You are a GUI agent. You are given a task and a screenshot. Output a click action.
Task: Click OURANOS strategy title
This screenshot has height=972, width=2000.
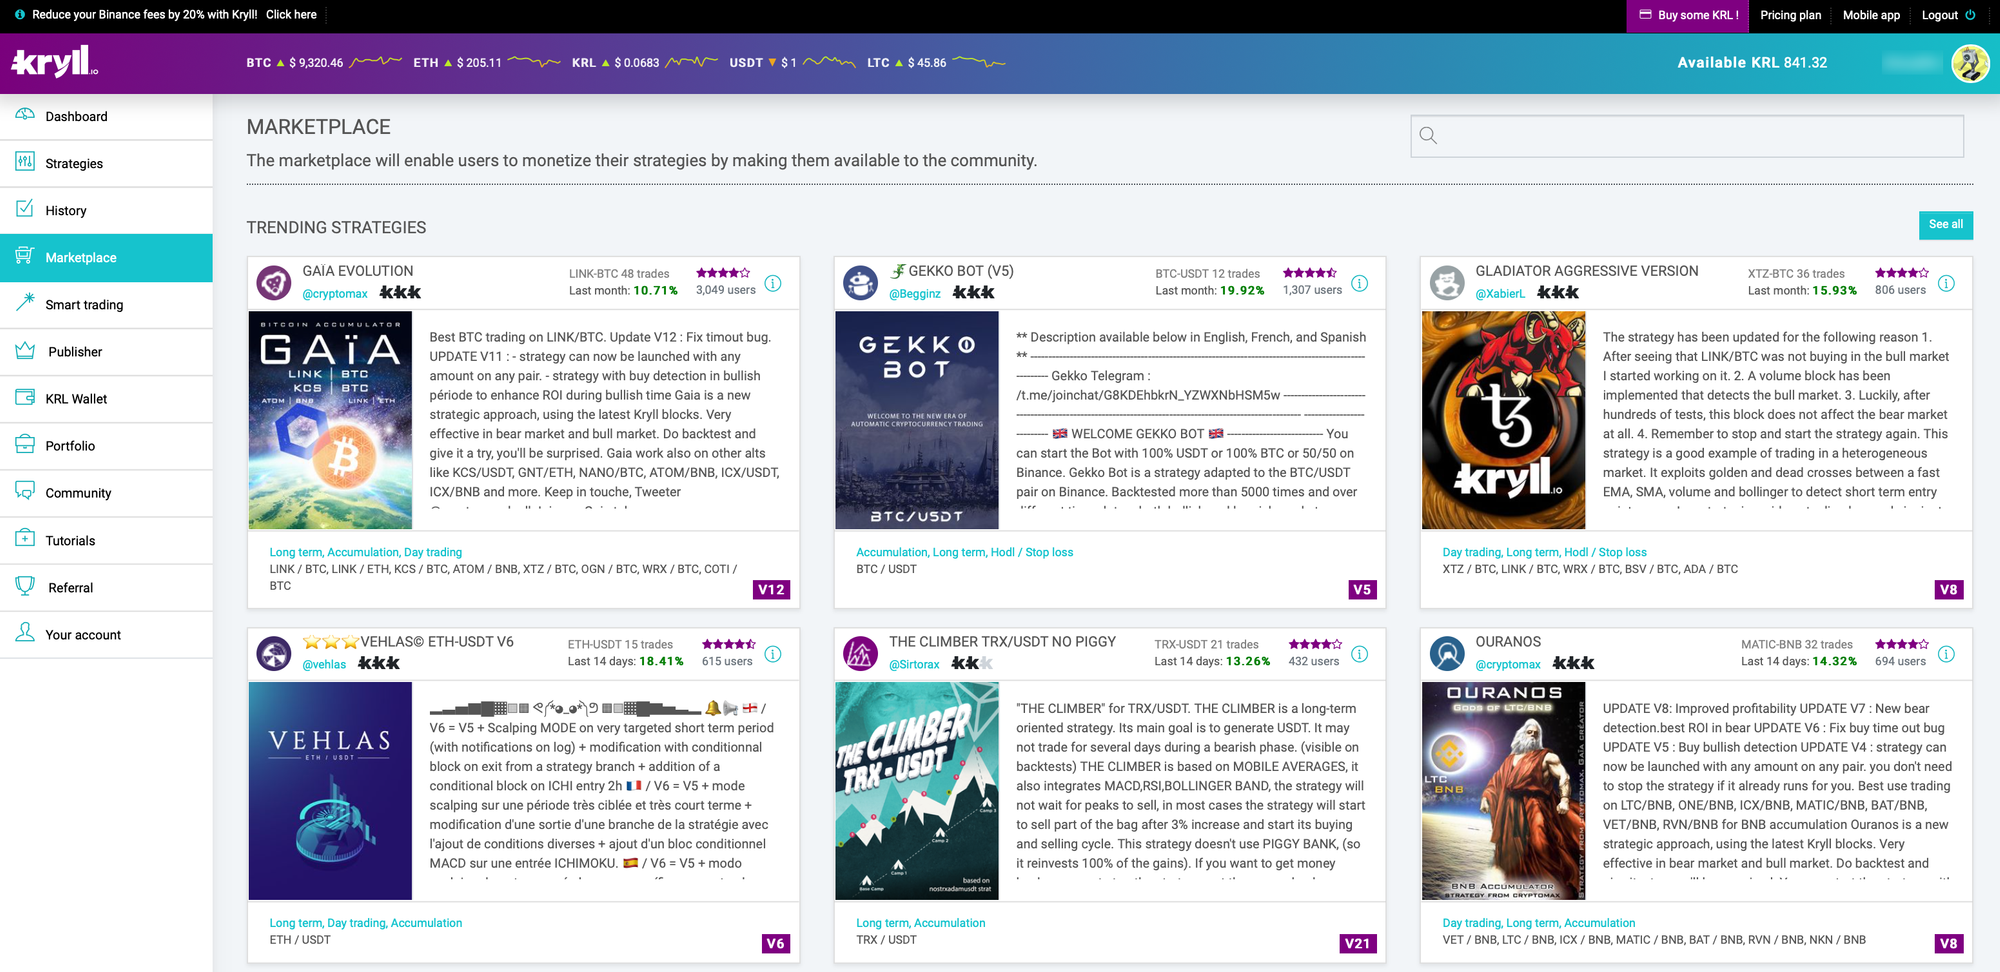1508,643
